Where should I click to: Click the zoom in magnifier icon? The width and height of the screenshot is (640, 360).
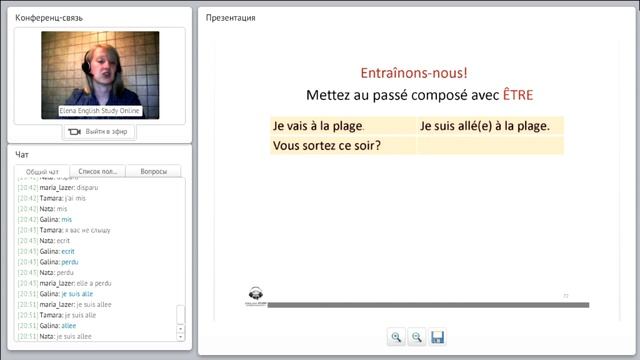pos(396,337)
